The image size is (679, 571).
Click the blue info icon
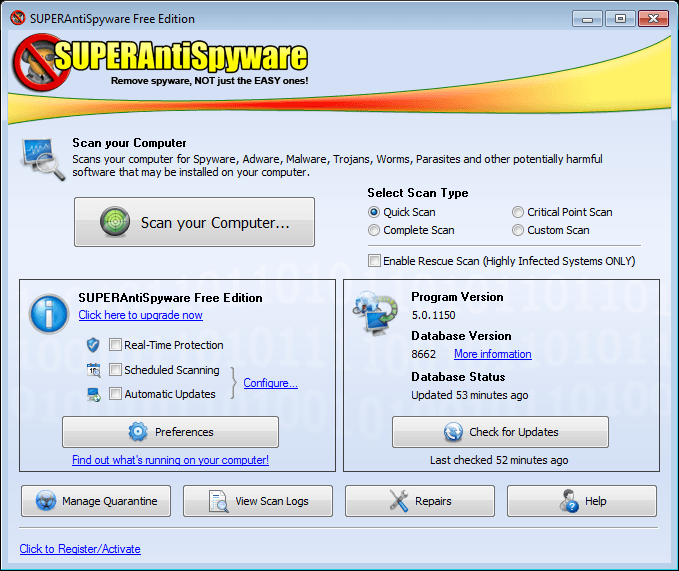point(49,313)
